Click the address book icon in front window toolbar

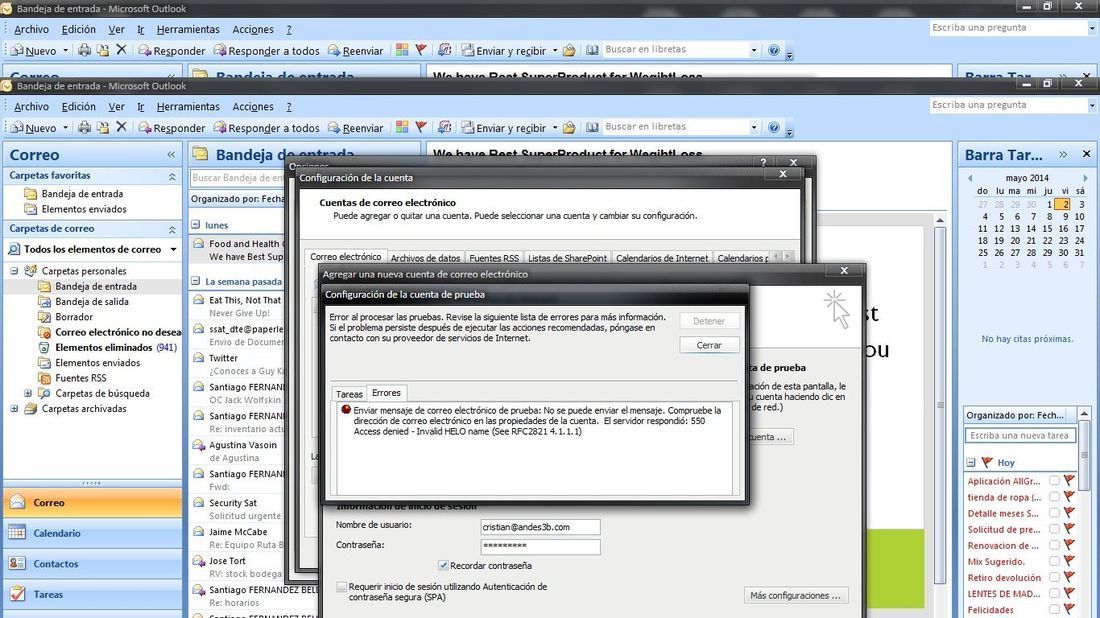click(592, 127)
